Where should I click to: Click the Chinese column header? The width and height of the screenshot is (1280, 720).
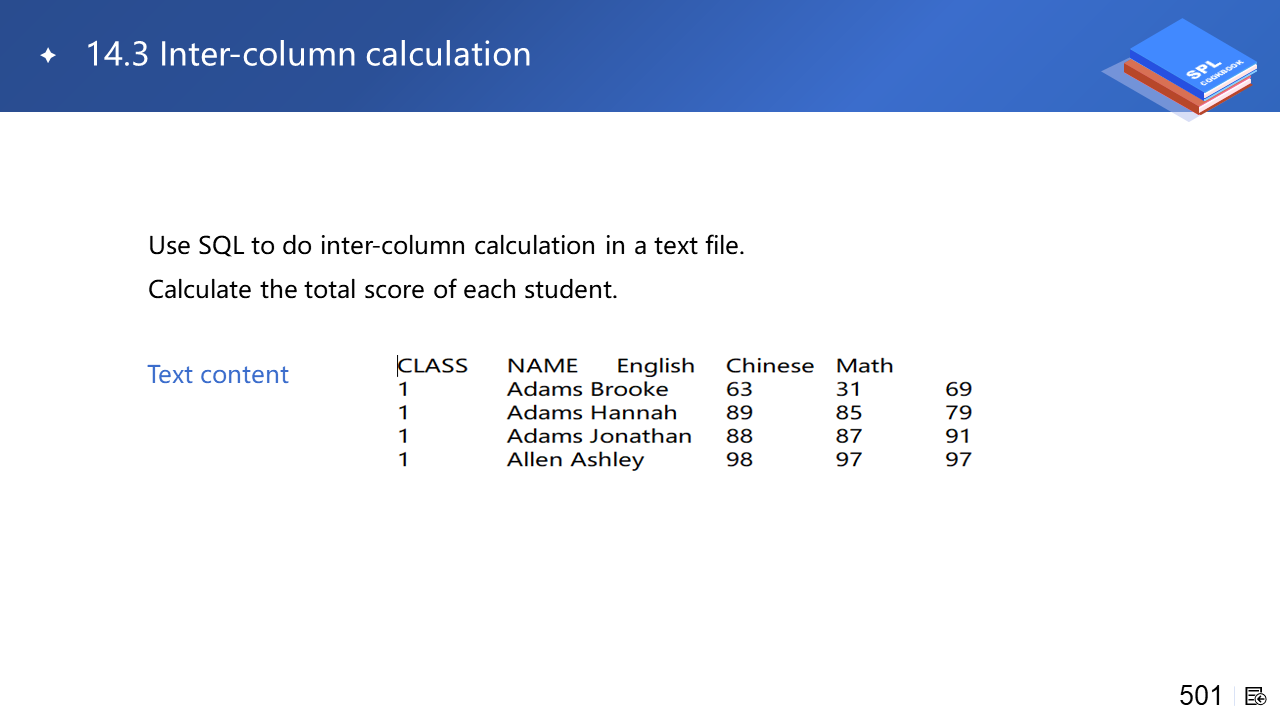769,366
